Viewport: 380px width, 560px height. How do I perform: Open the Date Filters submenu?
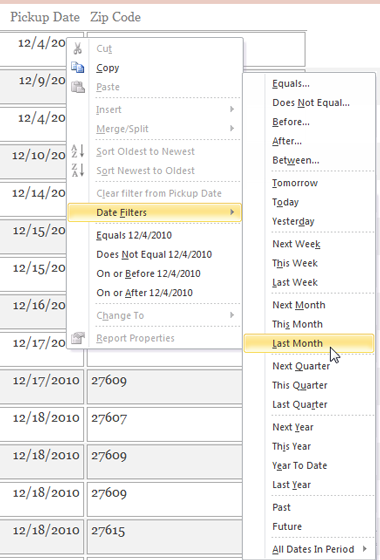click(154, 212)
